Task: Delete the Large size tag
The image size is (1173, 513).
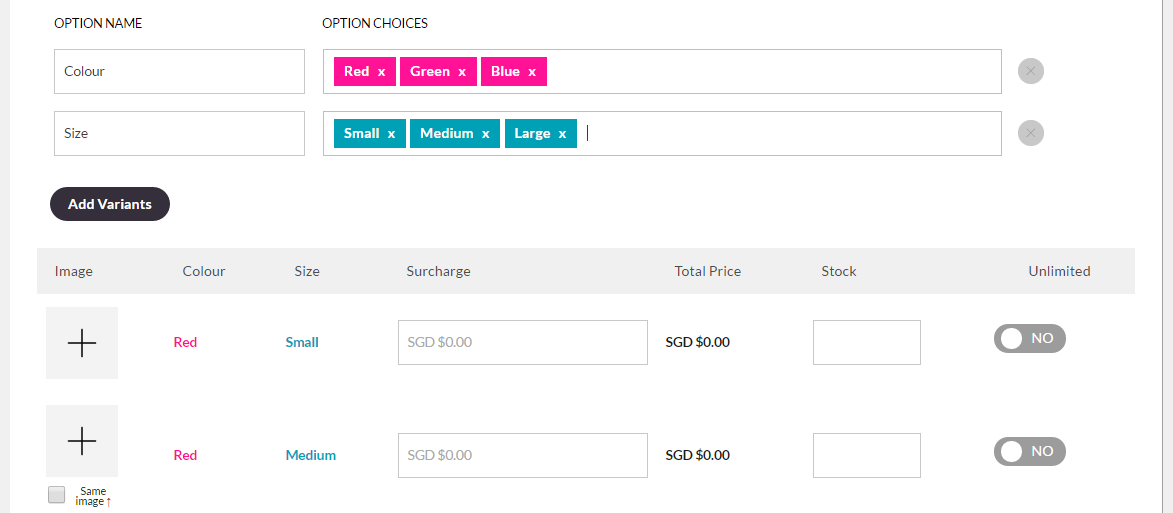Action: click(562, 134)
